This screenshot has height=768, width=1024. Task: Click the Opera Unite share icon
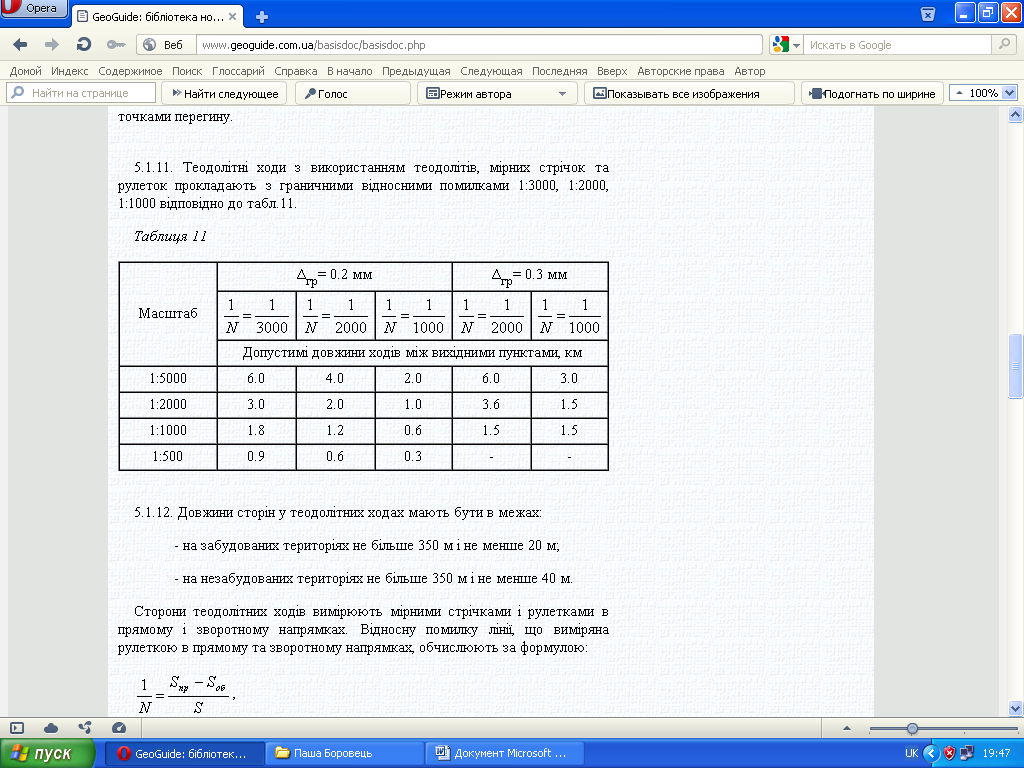[85, 727]
